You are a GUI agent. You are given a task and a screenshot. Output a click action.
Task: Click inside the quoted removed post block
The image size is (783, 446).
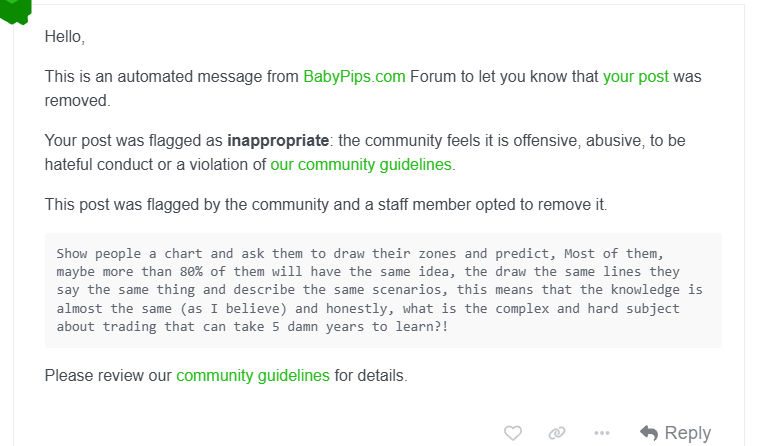(383, 290)
